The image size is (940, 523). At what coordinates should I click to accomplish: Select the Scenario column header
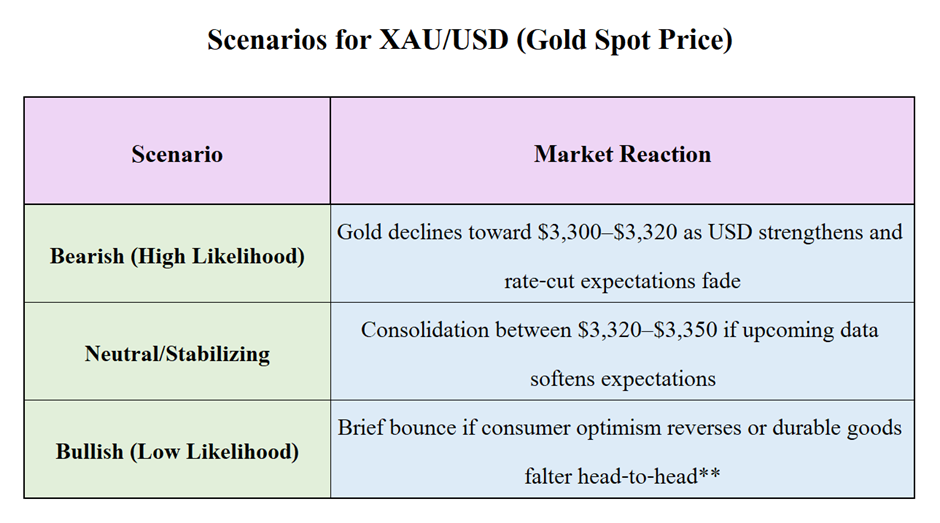coord(177,151)
